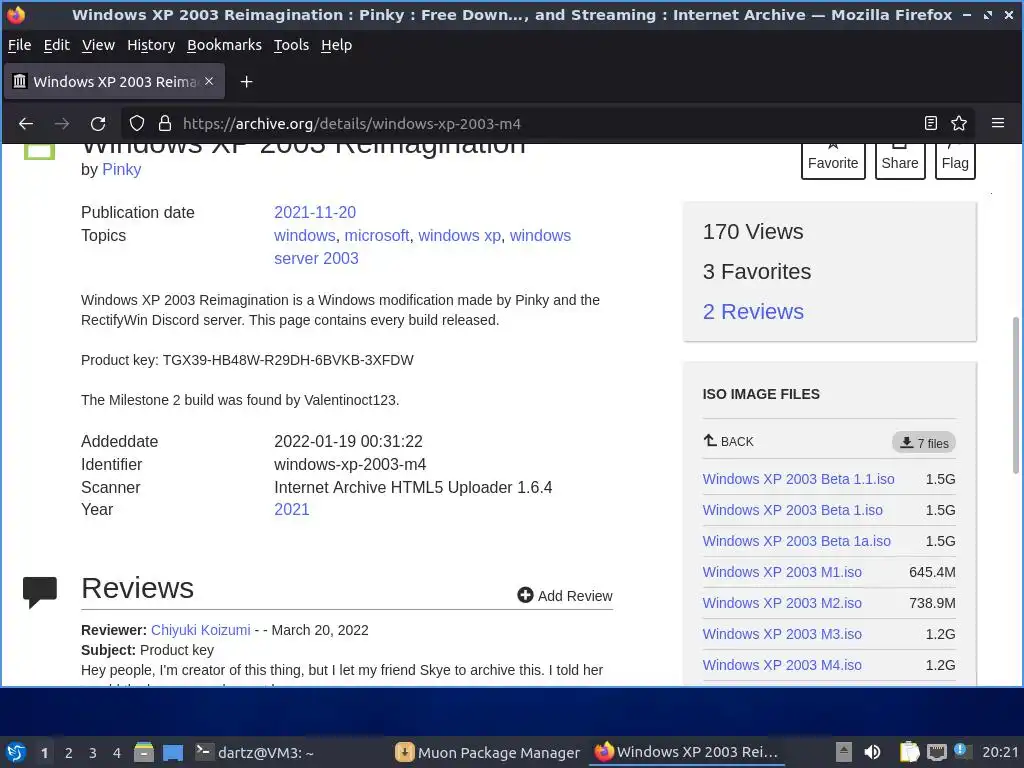Click the Favorite button
The width and height of the screenshot is (1024, 768).
tap(833, 161)
